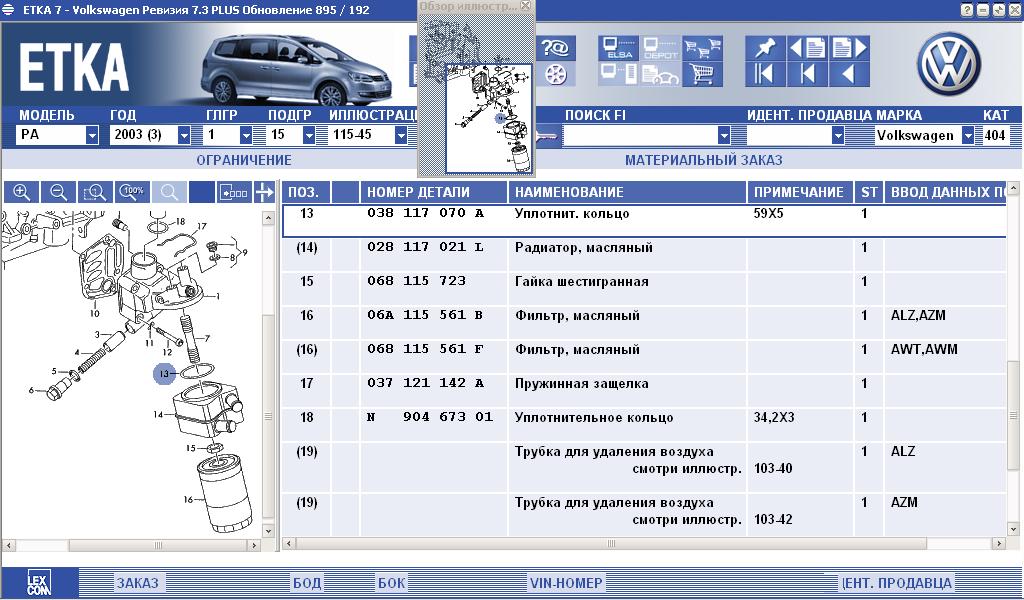1024x600 pixels.
Task: Select hex nut row 068 115 723
Action: point(644,288)
